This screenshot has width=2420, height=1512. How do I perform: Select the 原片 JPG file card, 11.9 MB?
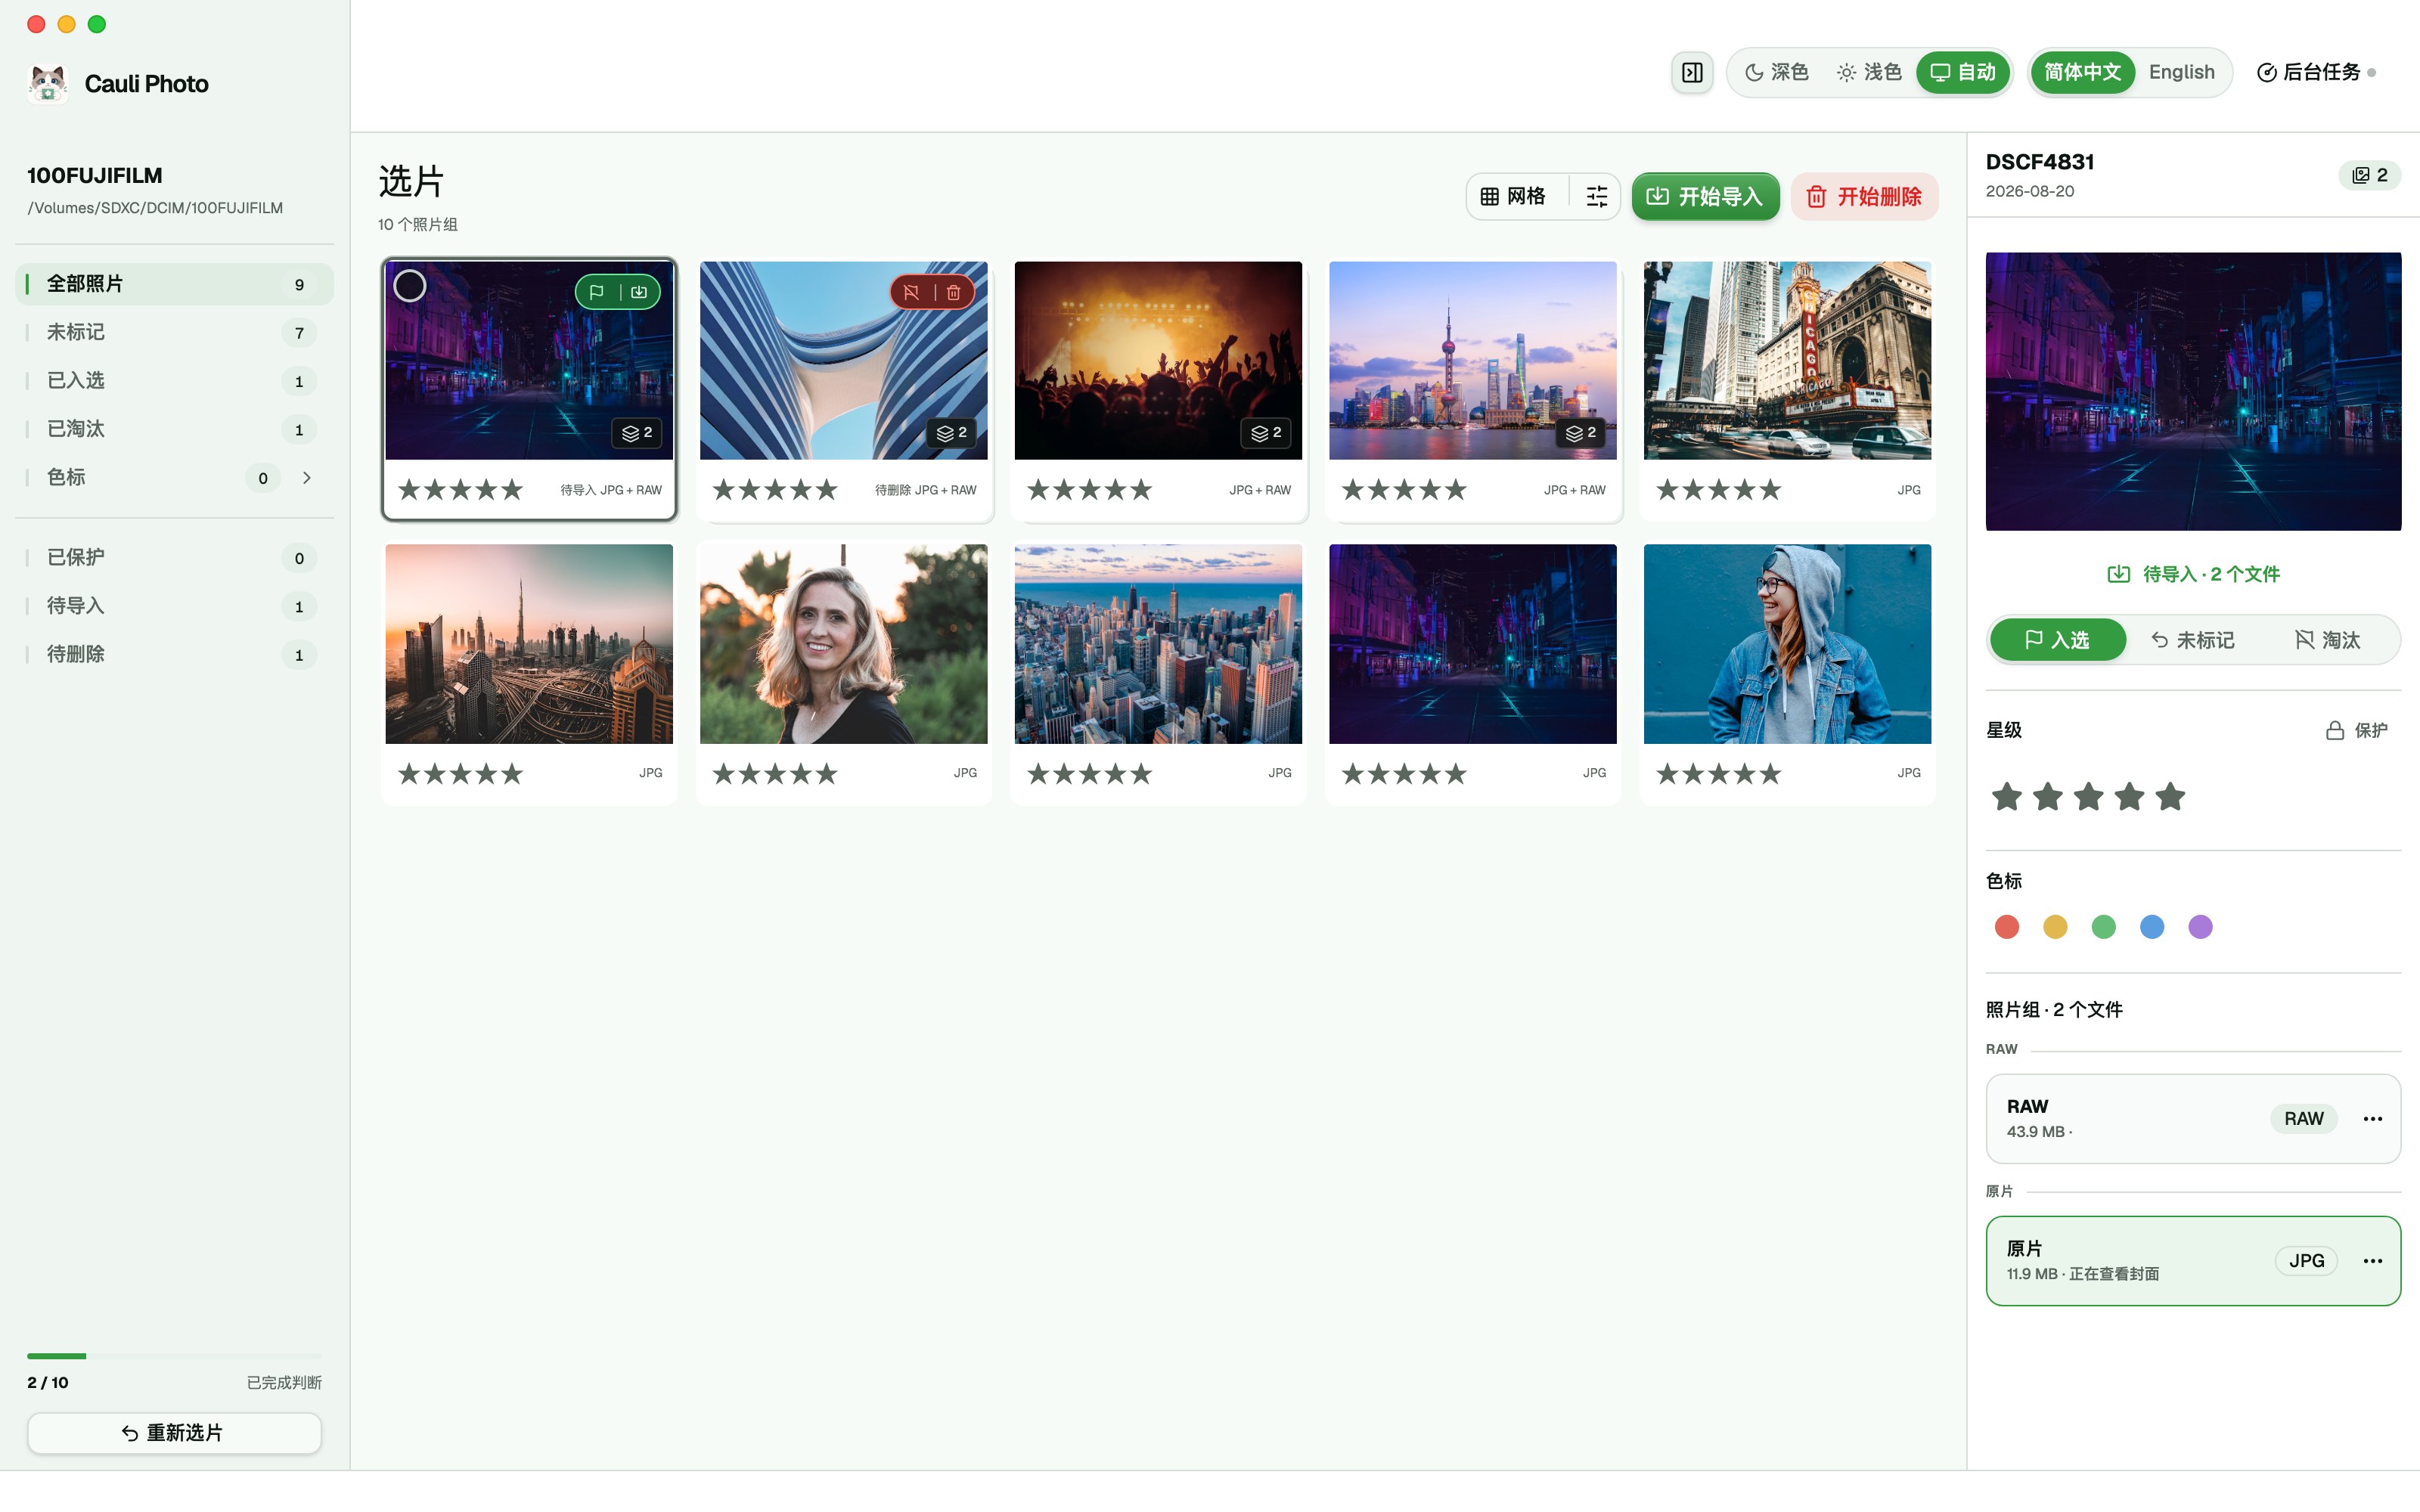pos(2193,1261)
